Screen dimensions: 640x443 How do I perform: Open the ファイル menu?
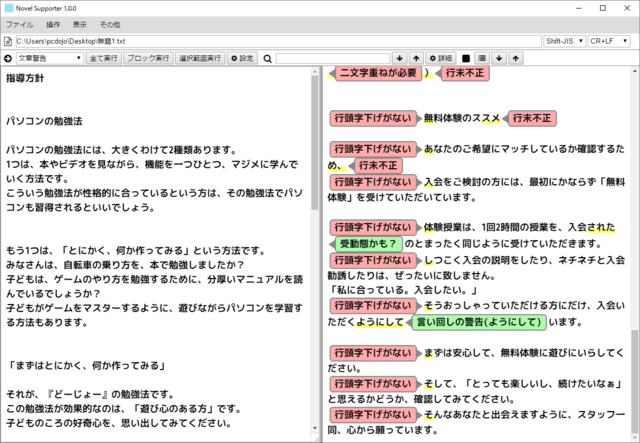(x=20, y=23)
